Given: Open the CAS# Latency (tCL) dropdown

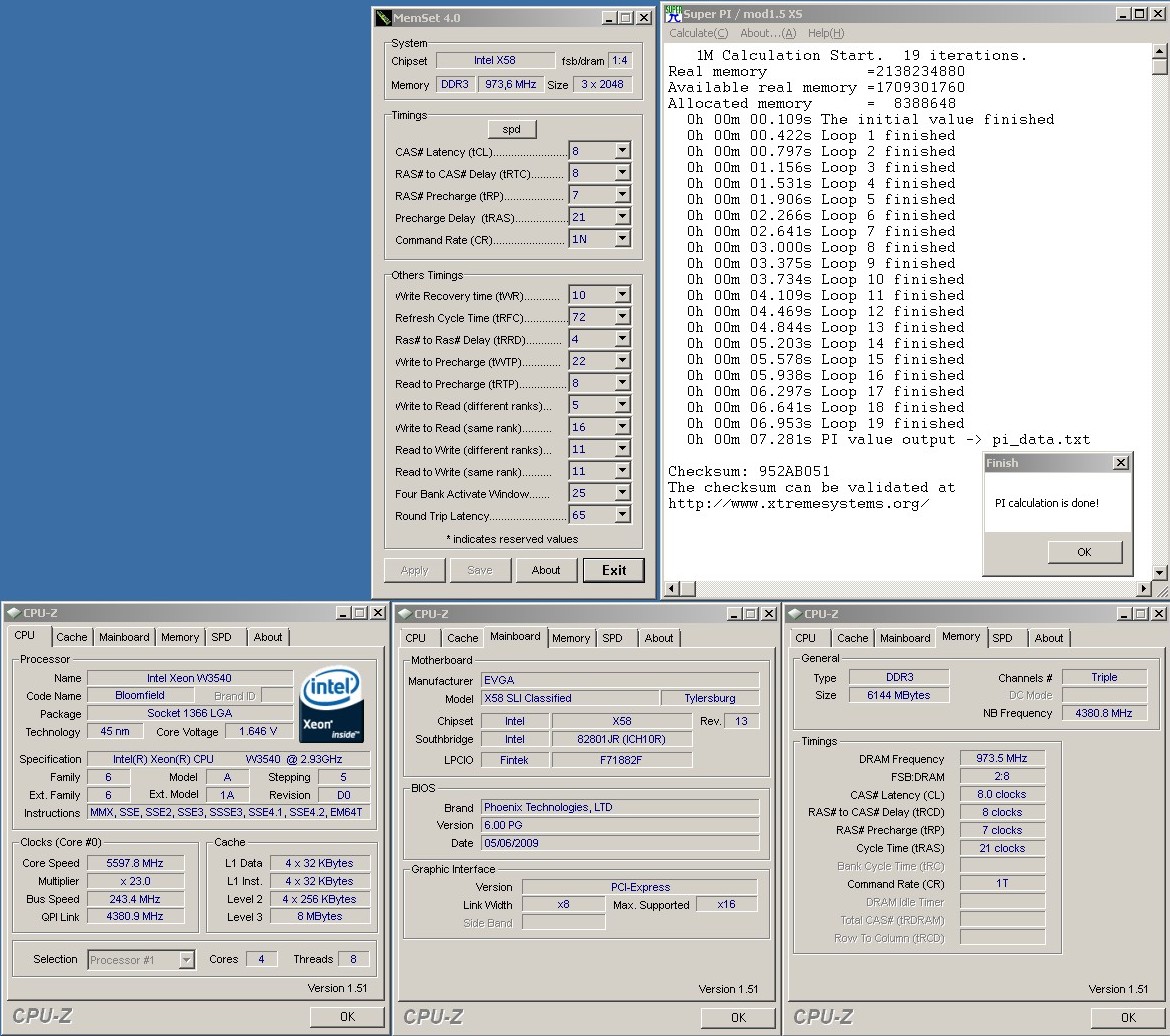Looking at the screenshot, I should tap(622, 151).
